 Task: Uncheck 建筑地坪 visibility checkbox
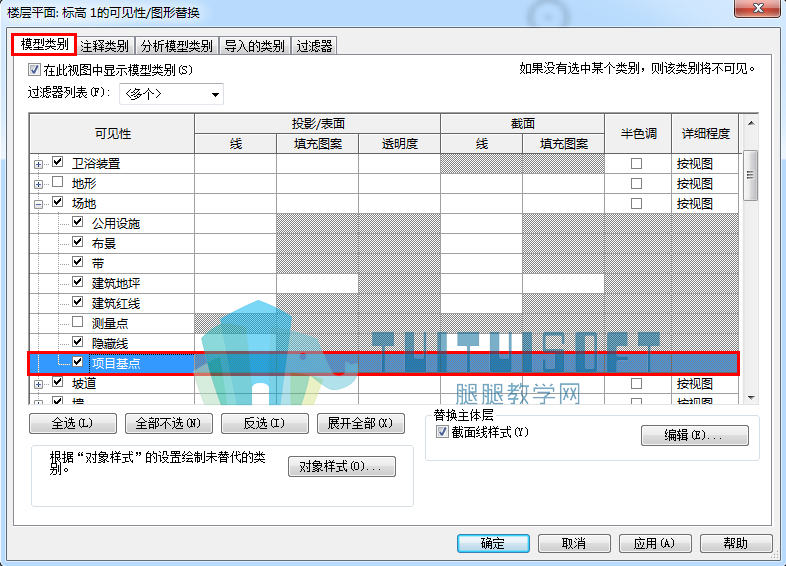coord(77,282)
